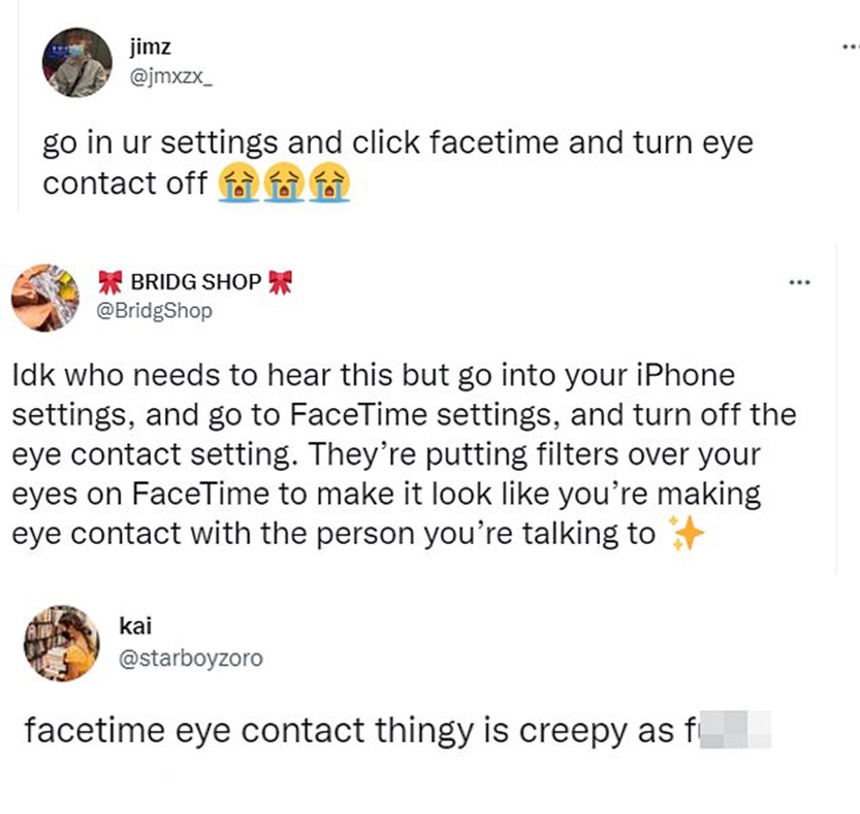The image size is (860, 814).
Task: Click the BRIDG SHOP display name
Action: 196,283
